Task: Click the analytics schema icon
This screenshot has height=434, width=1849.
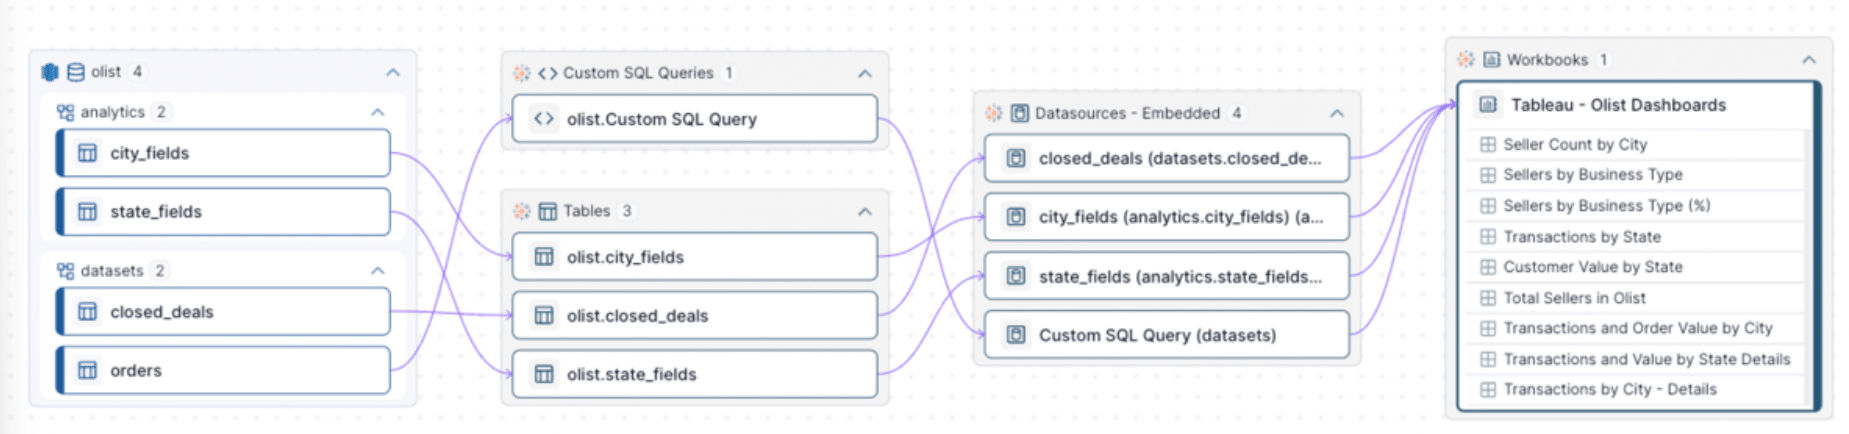Action: (65, 112)
